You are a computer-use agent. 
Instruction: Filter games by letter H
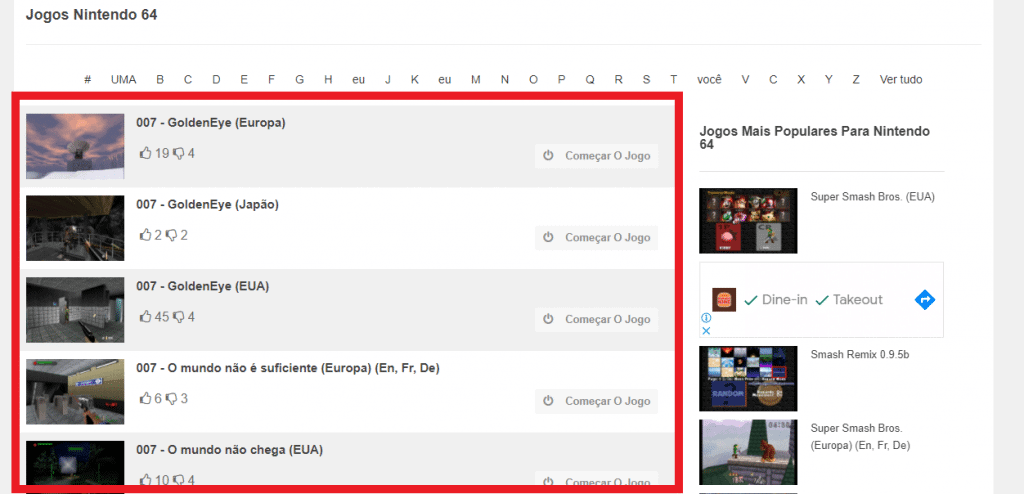point(328,80)
